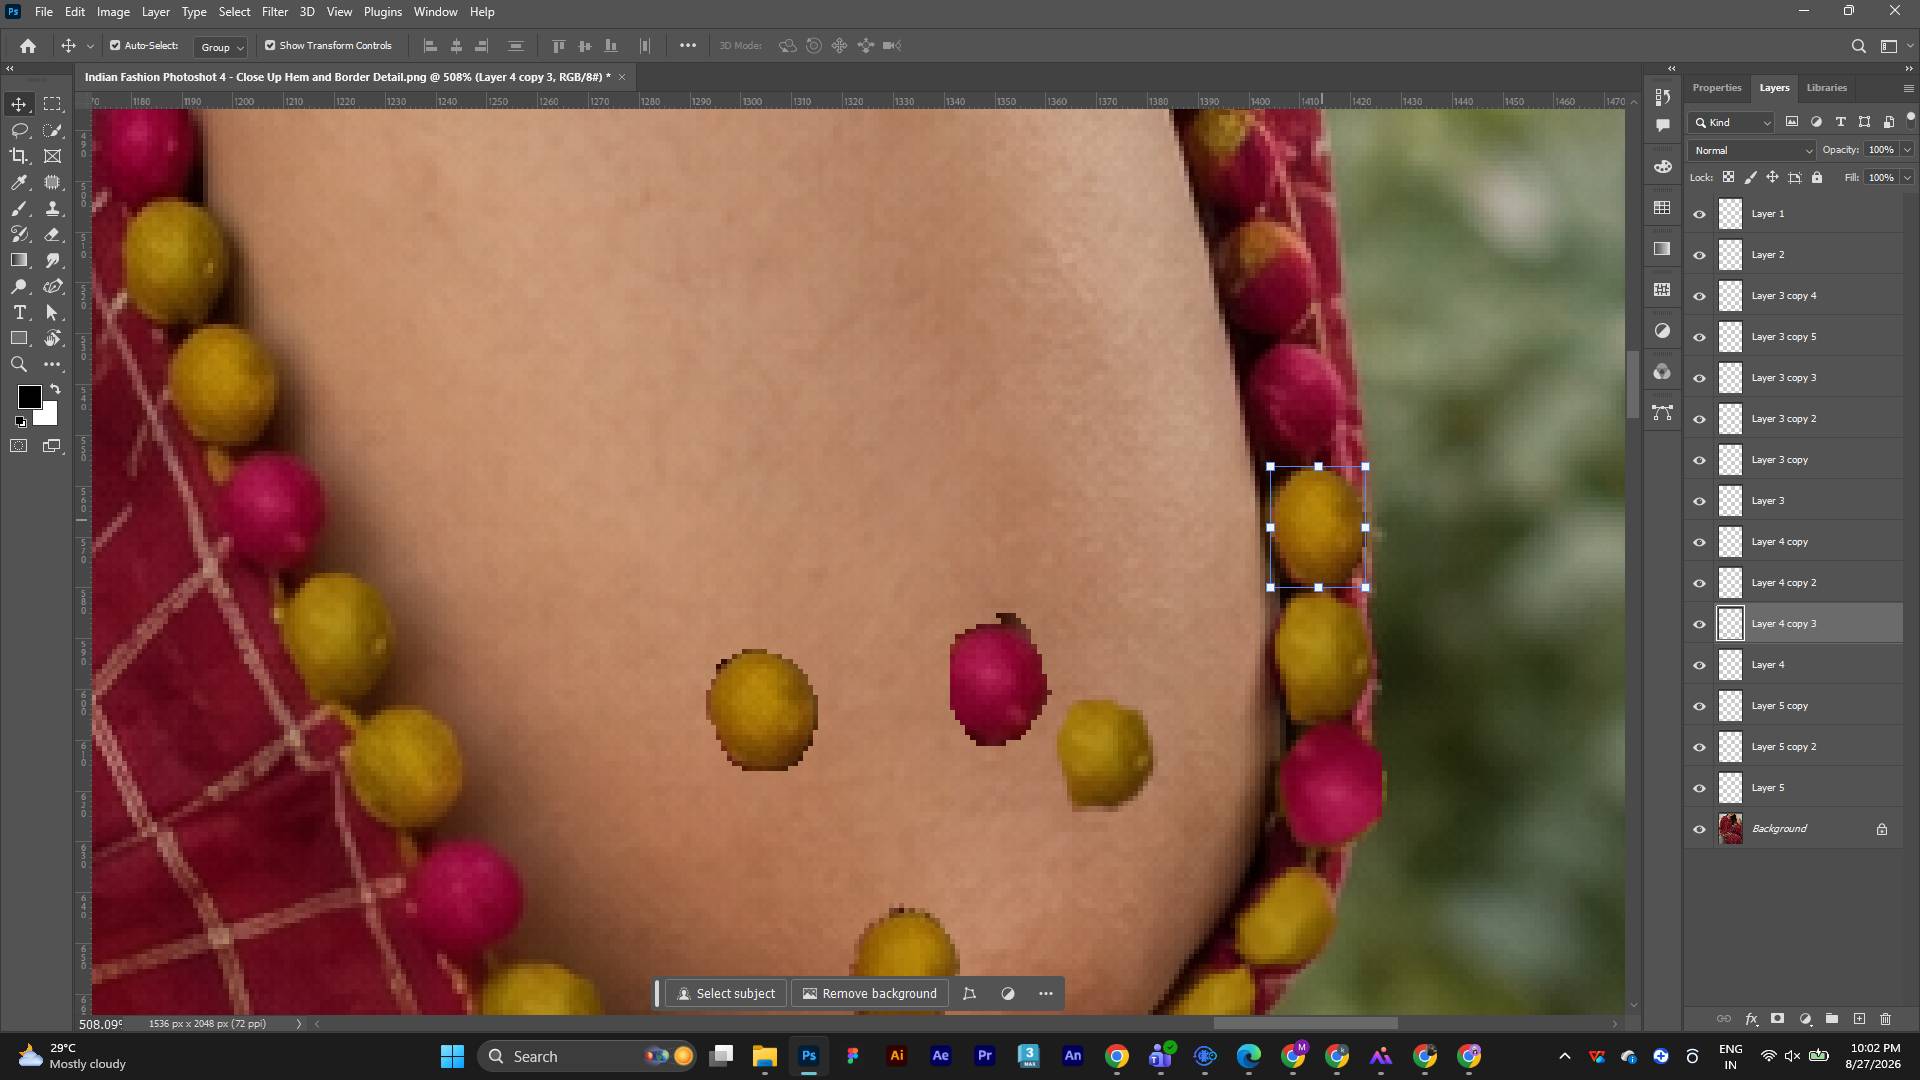
Task: Select the Crop tool
Action: point(19,156)
